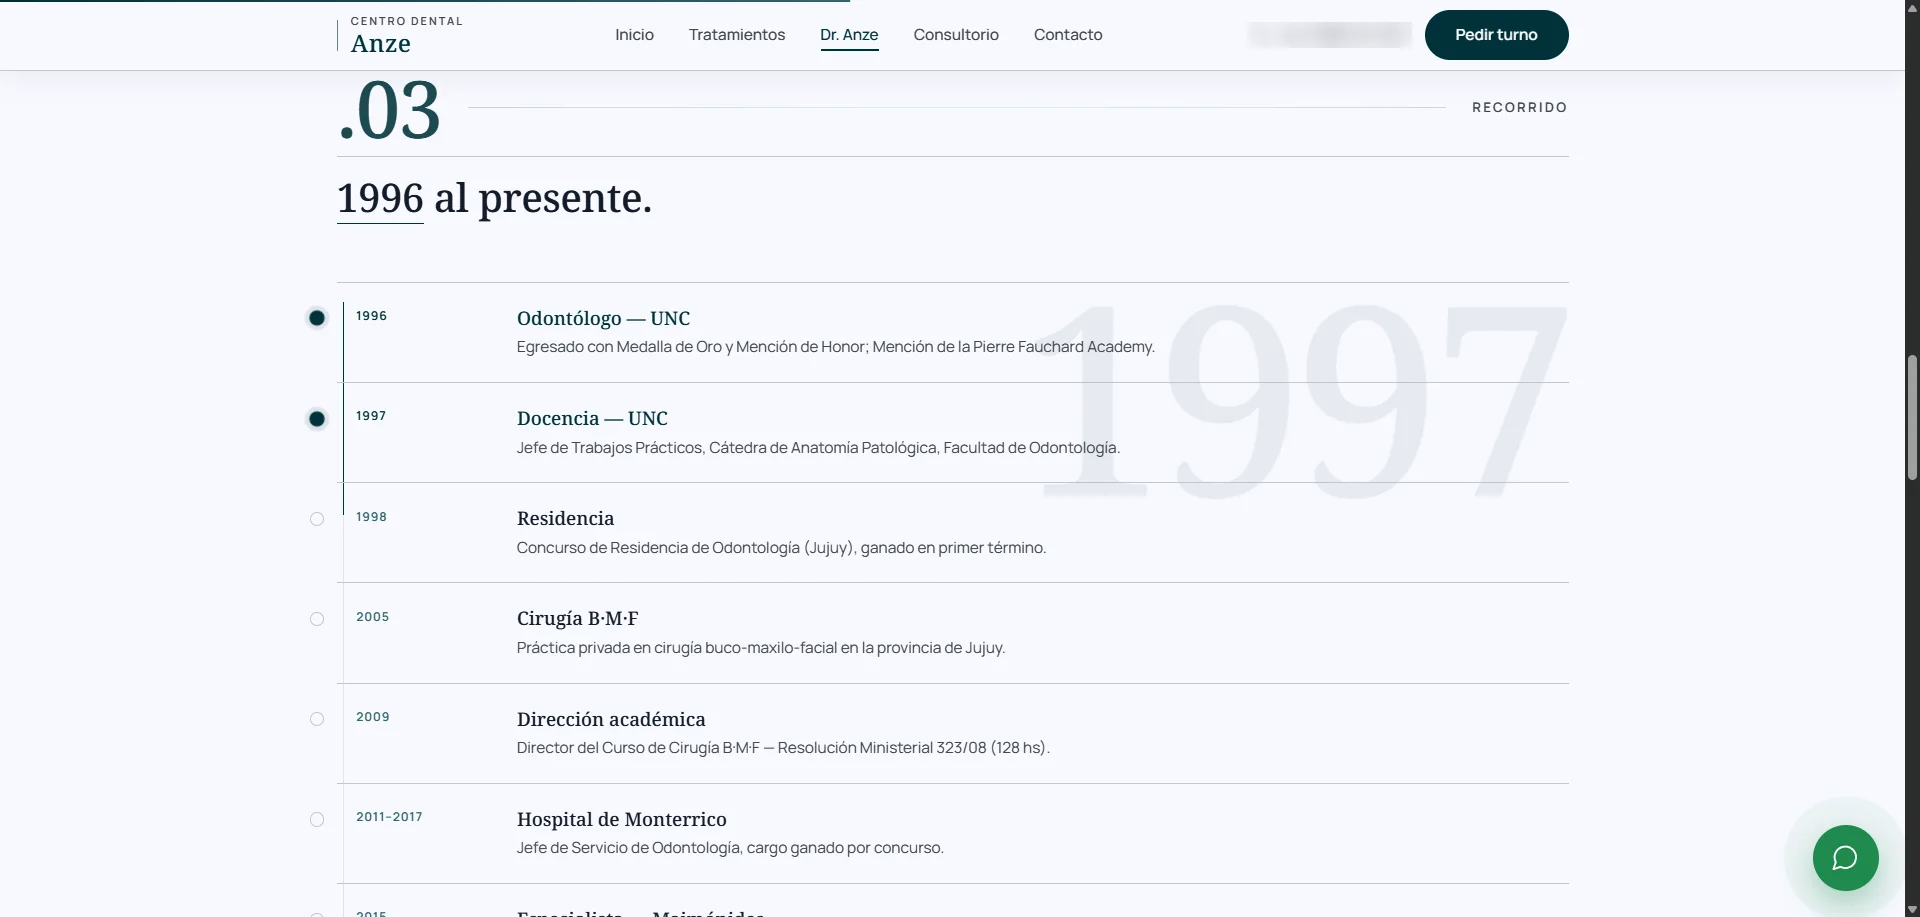
Task: Open the Tratamientos menu item
Action: [737, 35]
